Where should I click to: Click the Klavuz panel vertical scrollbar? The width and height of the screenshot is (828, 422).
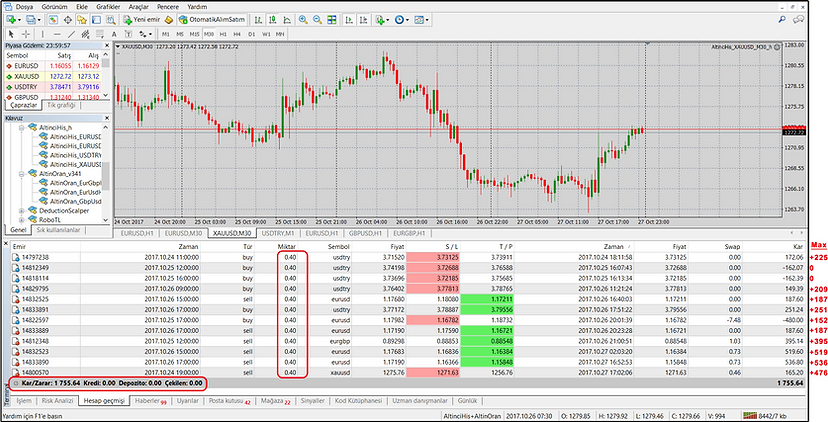coord(106,174)
